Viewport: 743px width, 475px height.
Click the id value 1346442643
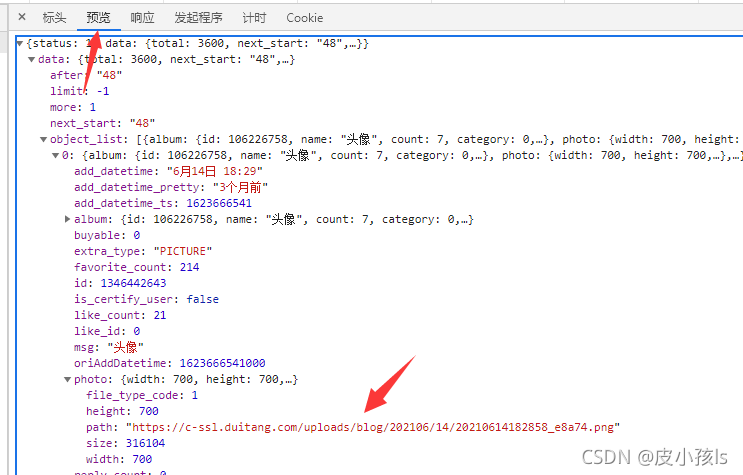(134, 283)
